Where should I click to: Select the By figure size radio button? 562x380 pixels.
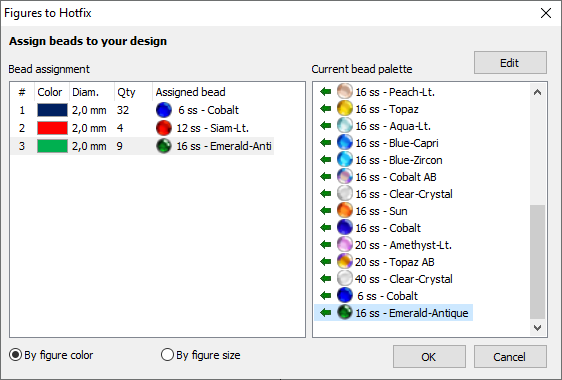click(167, 355)
